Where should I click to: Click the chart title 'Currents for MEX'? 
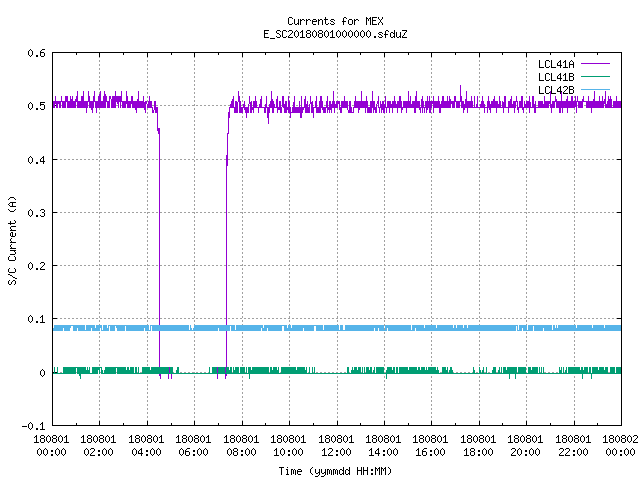(335, 21)
